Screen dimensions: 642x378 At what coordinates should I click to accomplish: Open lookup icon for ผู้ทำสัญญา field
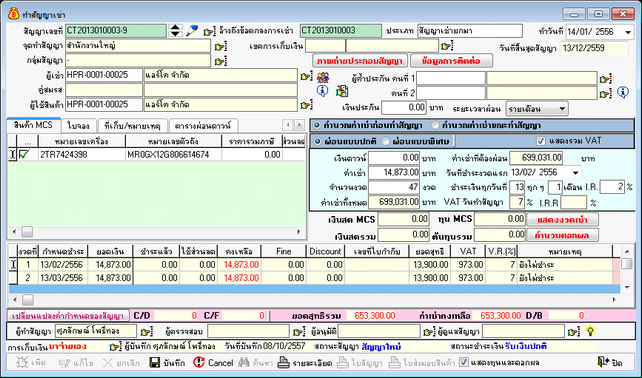point(146,331)
